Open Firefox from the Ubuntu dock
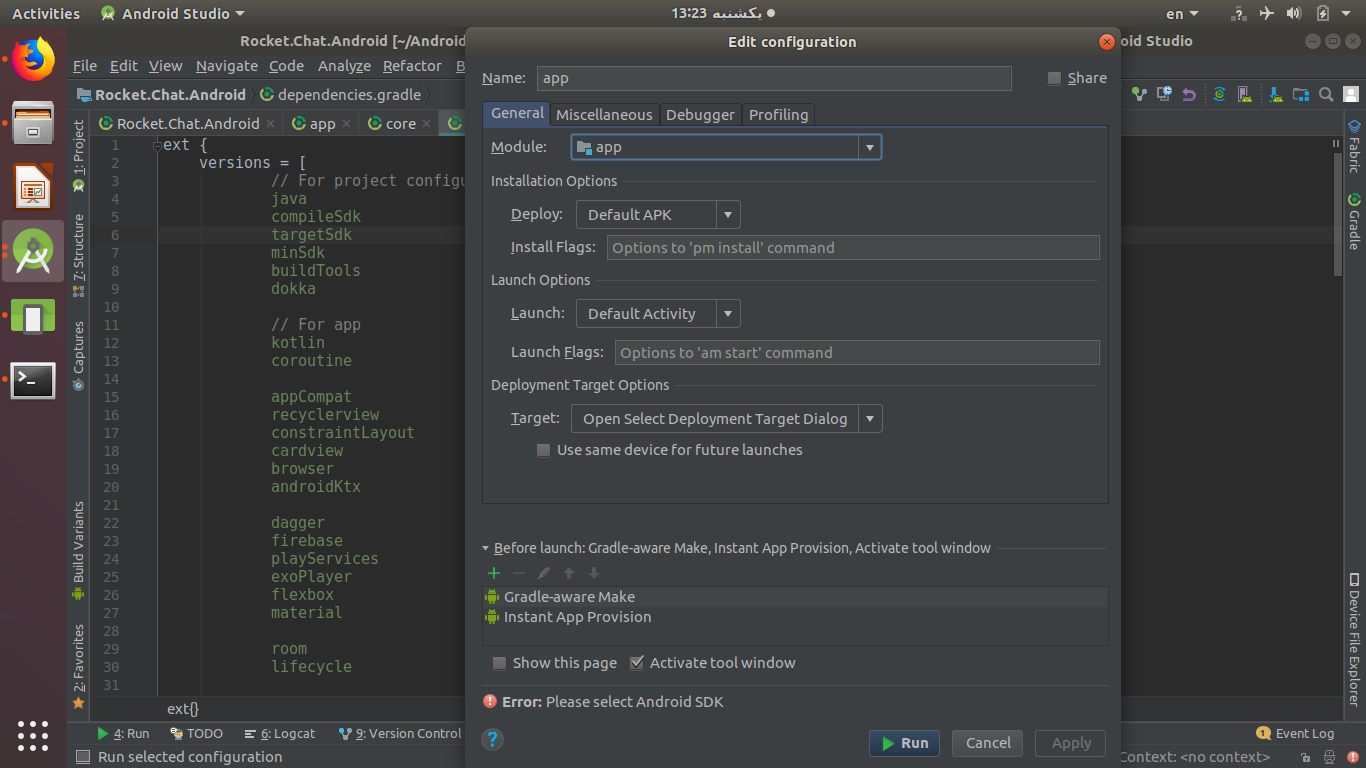Viewport: 1366px width, 768px height. coord(33,59)
